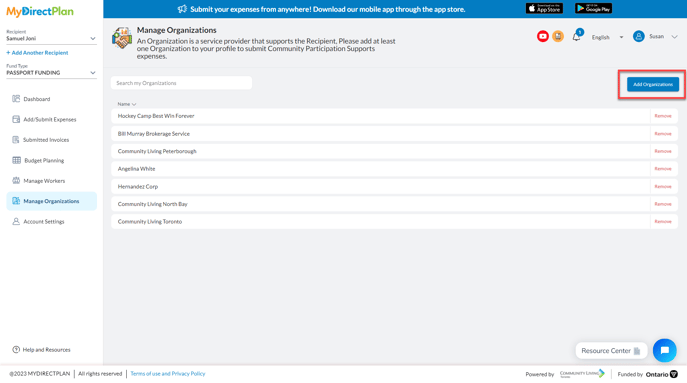Click the orange guide icon beside YouTube

point(558,36)
